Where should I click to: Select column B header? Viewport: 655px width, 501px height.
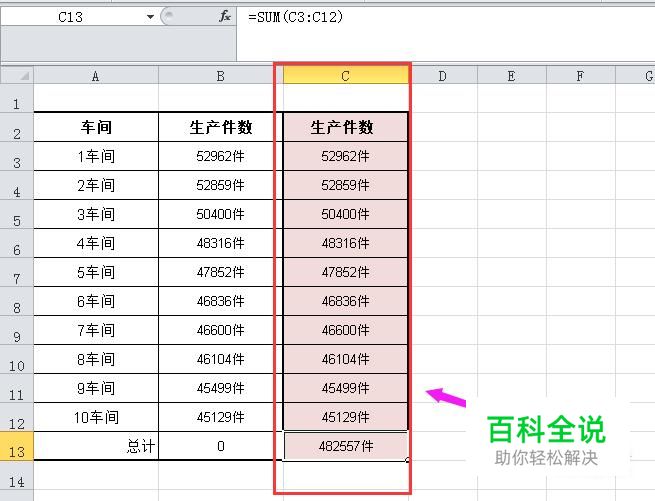pos(221,76)
